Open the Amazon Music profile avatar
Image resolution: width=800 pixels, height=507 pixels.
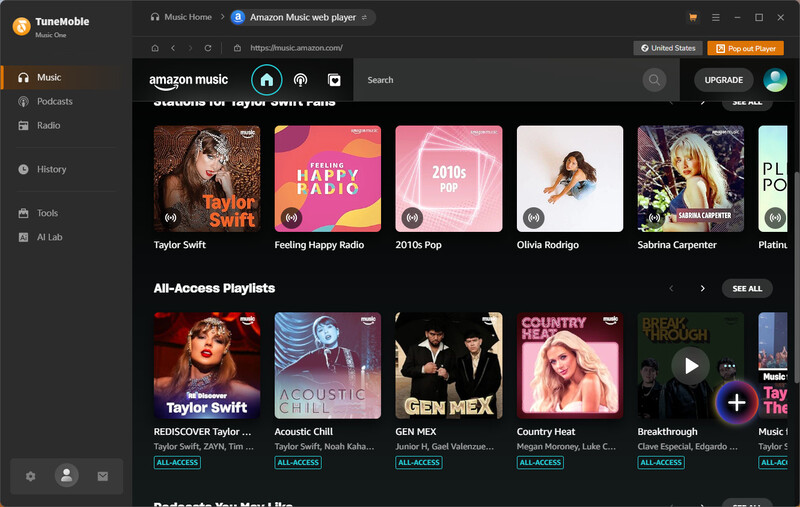tap(775, 80)
